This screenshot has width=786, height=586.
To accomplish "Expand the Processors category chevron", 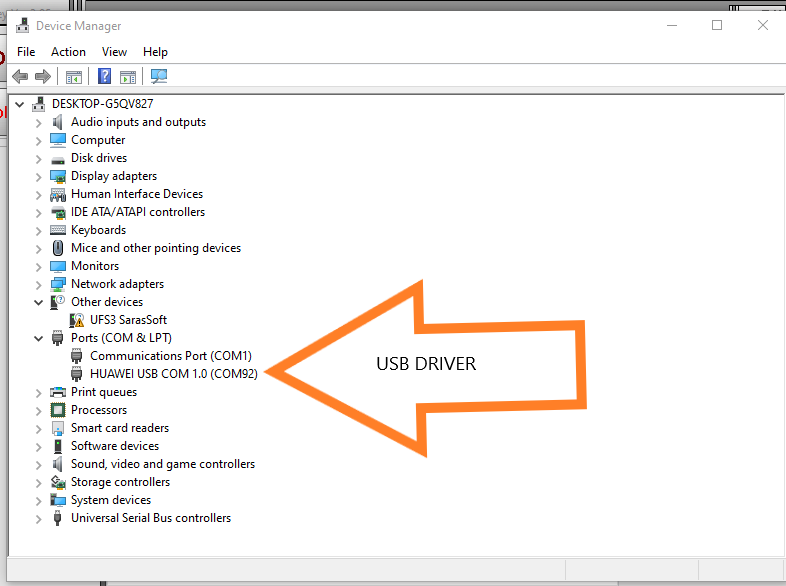I will coord(39,411).
